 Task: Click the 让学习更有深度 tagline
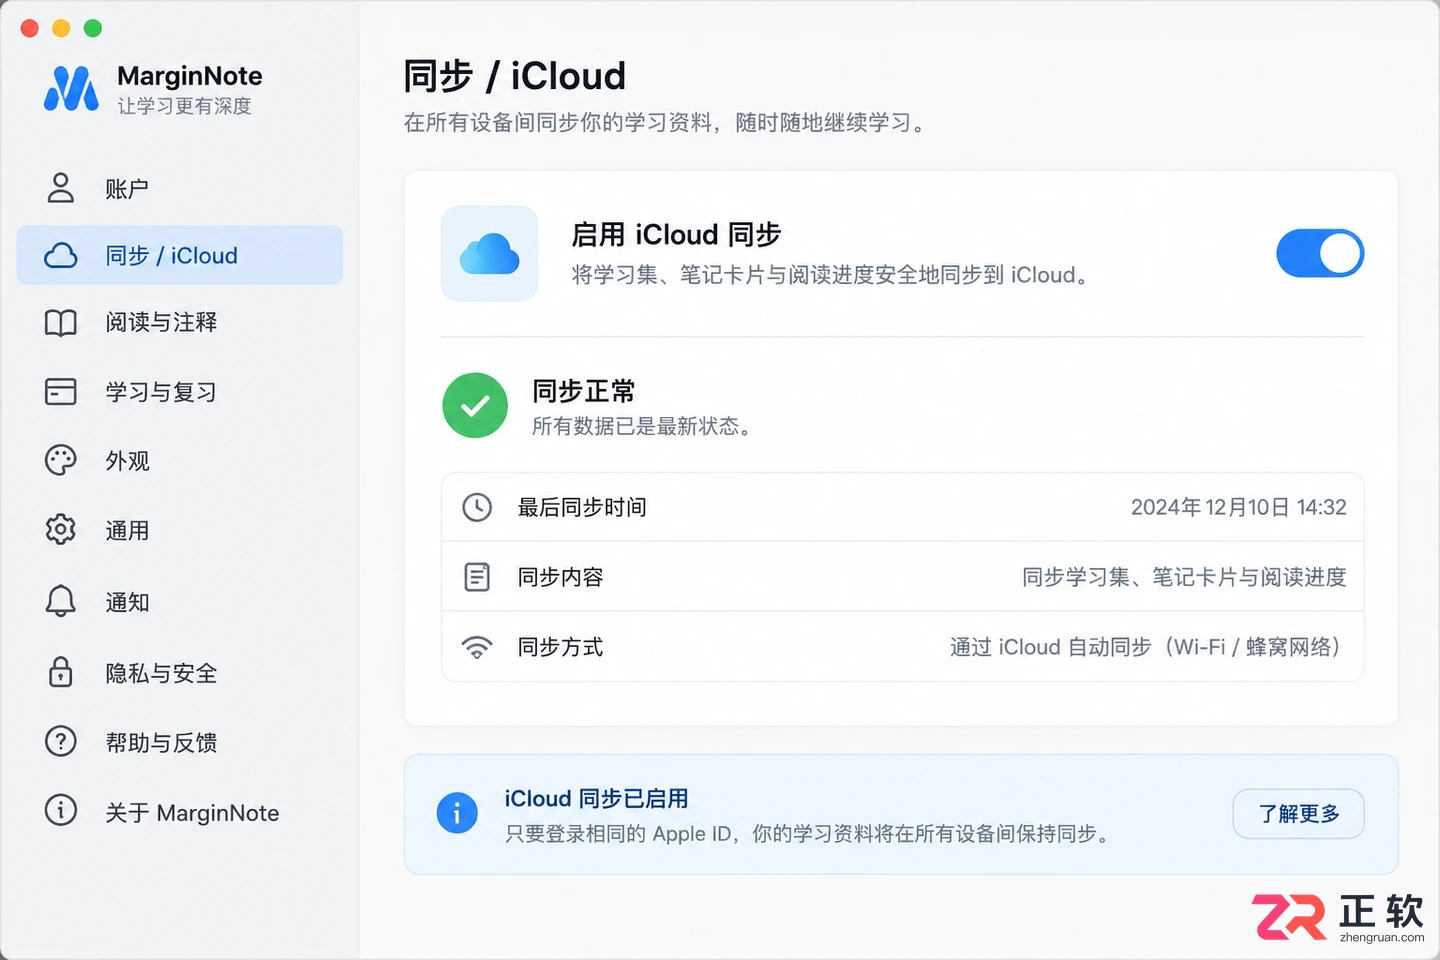pos(185,106)
